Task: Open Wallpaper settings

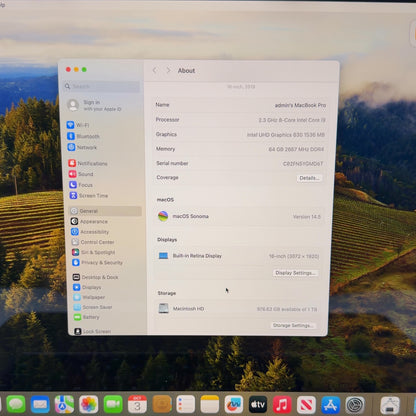Action: (x=89, y=297)
